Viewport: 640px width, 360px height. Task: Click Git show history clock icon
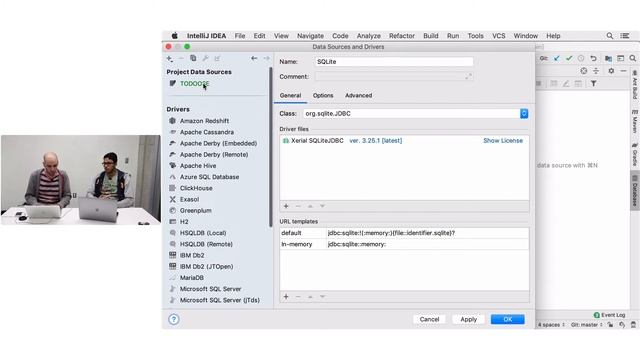coord(581,58)
